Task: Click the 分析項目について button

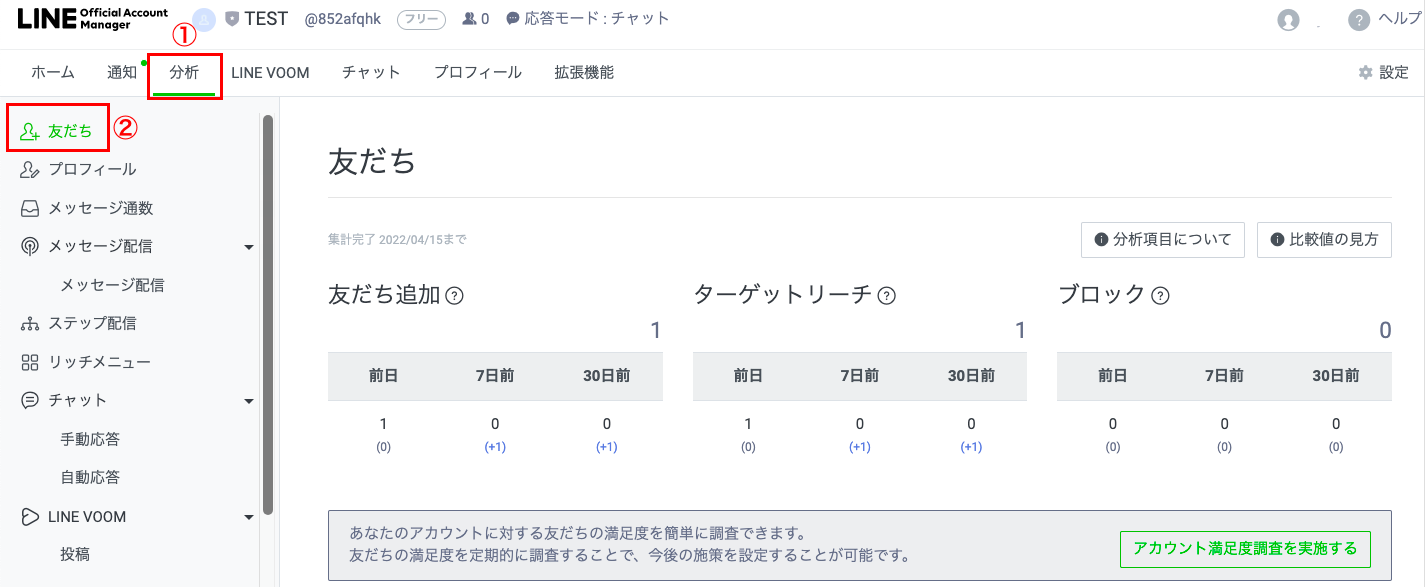Action: [1162, 240]
